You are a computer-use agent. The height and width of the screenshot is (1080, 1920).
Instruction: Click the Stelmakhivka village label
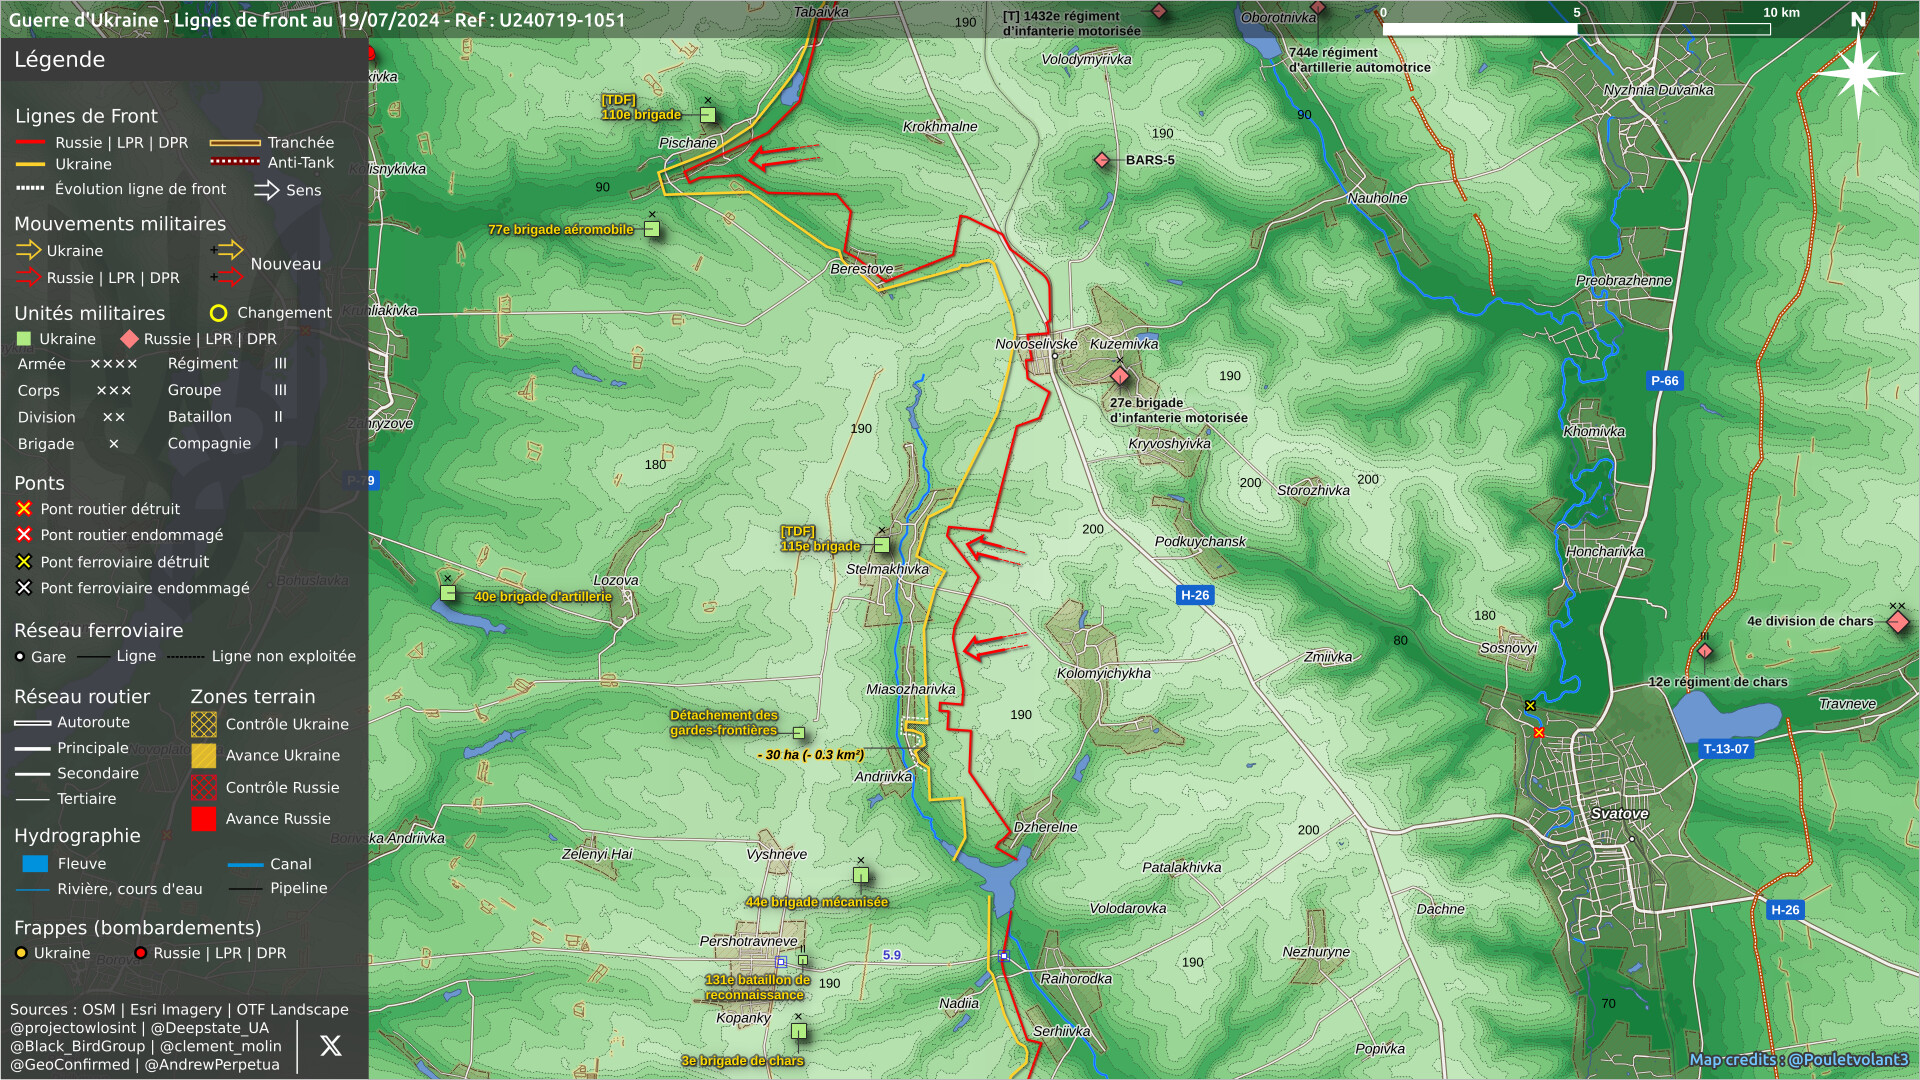[x=887, y=570]
